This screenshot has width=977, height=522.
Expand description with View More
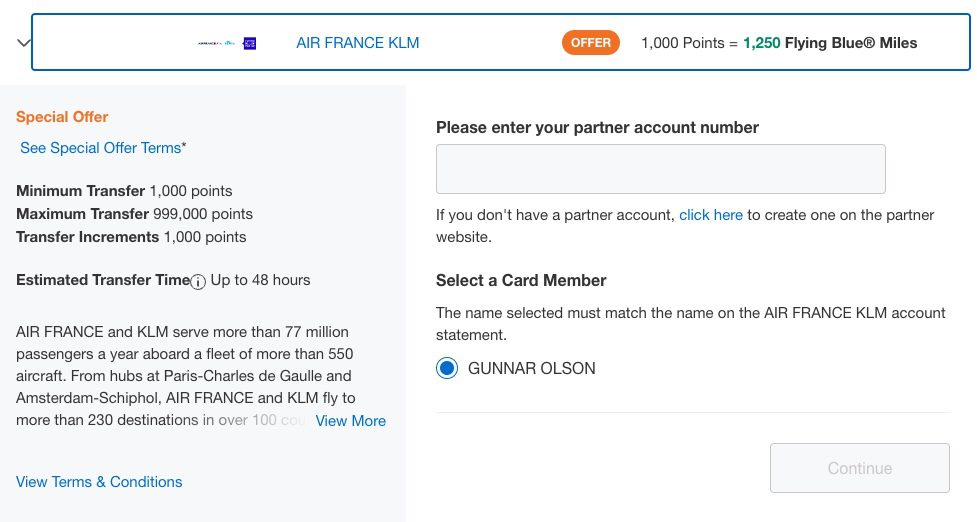point(351,421)
